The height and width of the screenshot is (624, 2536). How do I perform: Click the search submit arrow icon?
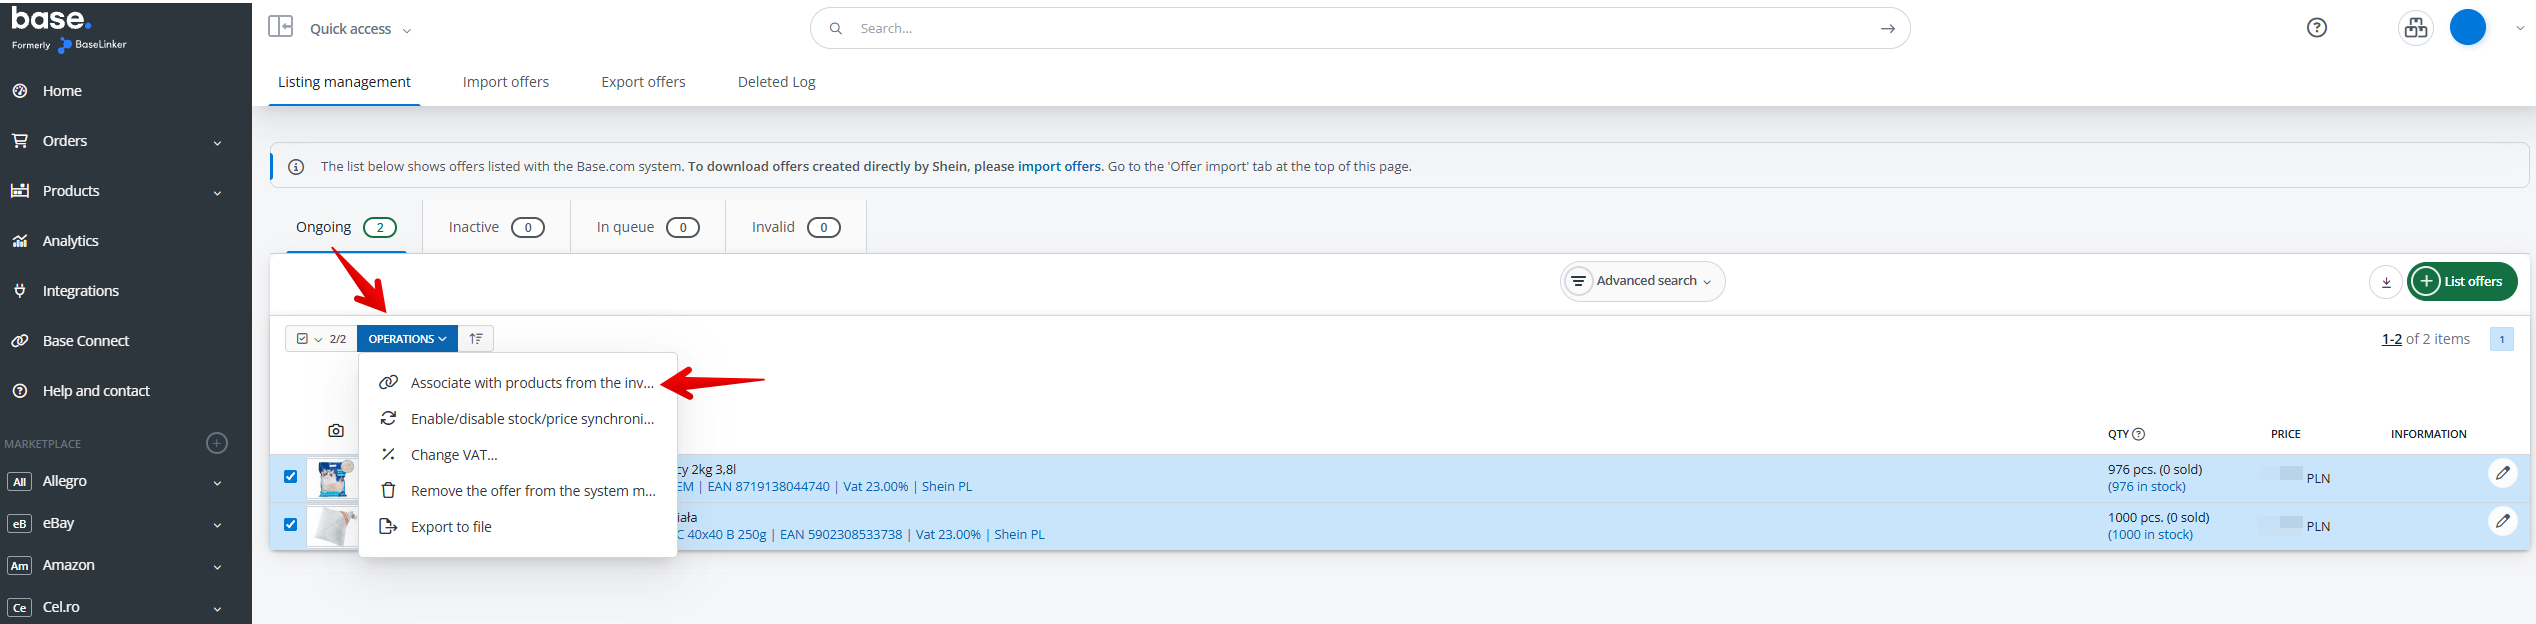1887,29
